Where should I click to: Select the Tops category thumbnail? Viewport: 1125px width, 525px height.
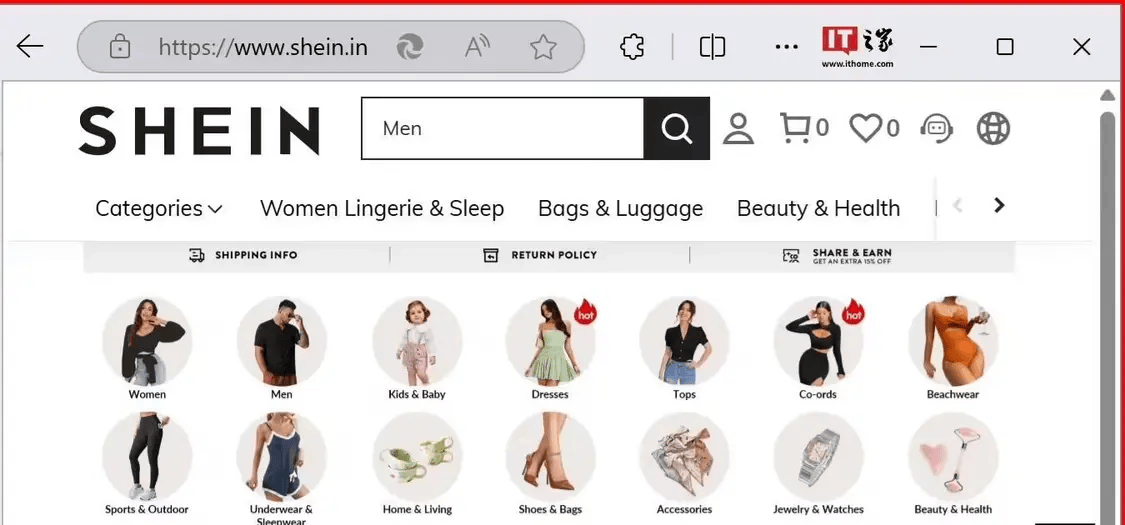[684, 341]
